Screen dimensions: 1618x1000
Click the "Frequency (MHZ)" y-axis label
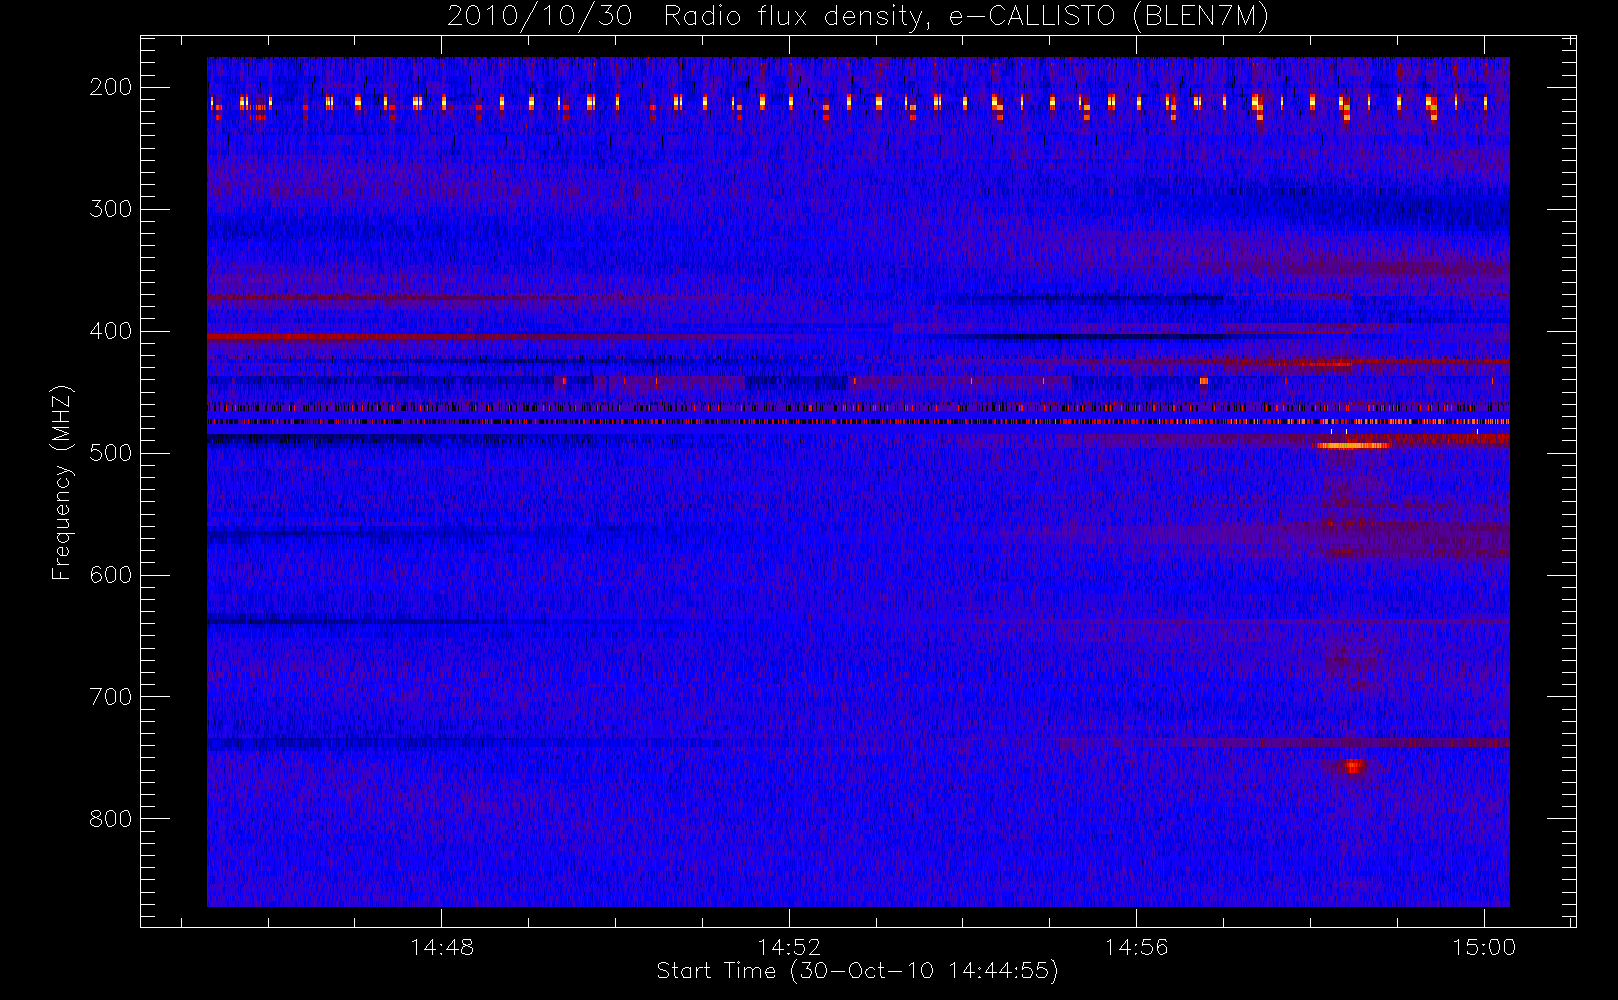(x=62, y=482)
